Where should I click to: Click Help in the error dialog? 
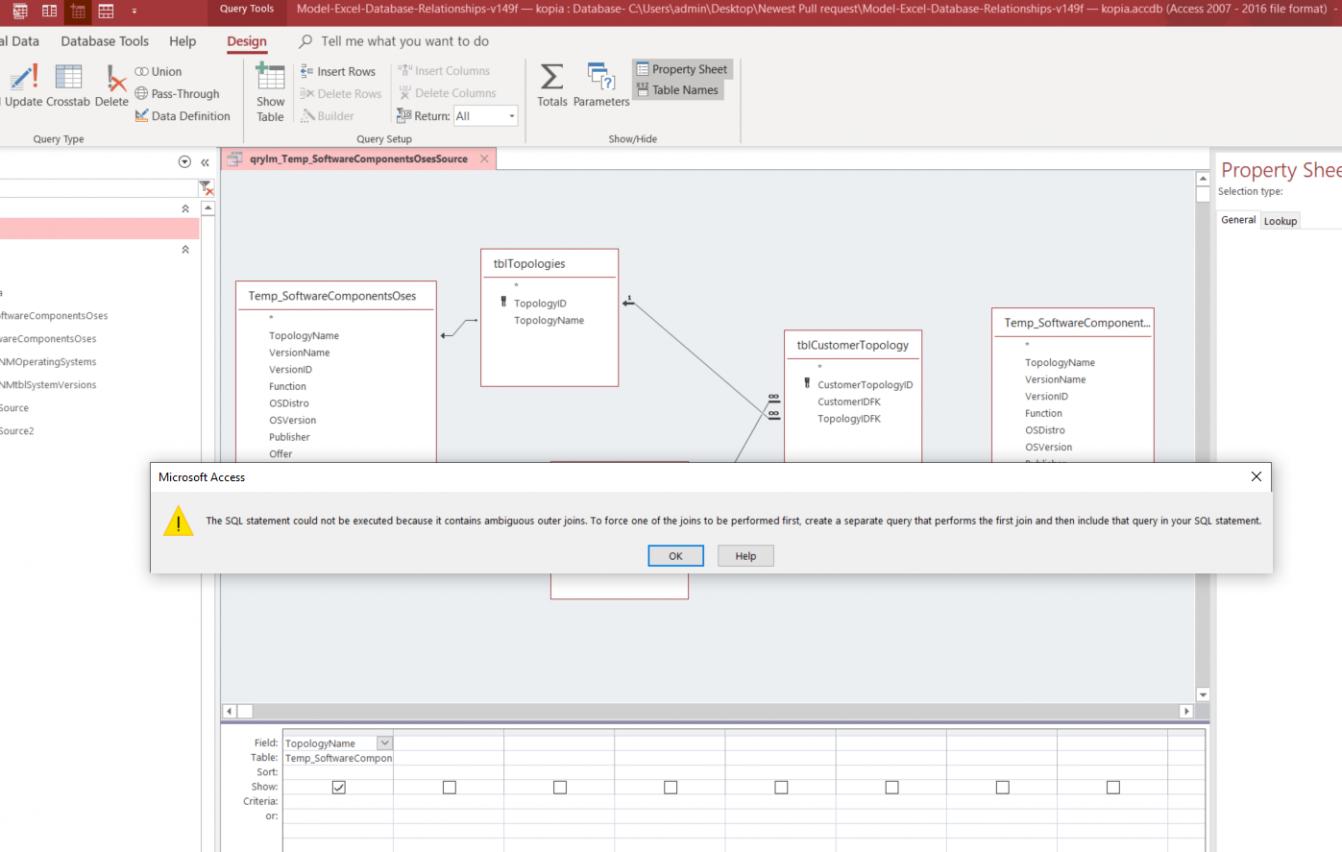(745, 556)
